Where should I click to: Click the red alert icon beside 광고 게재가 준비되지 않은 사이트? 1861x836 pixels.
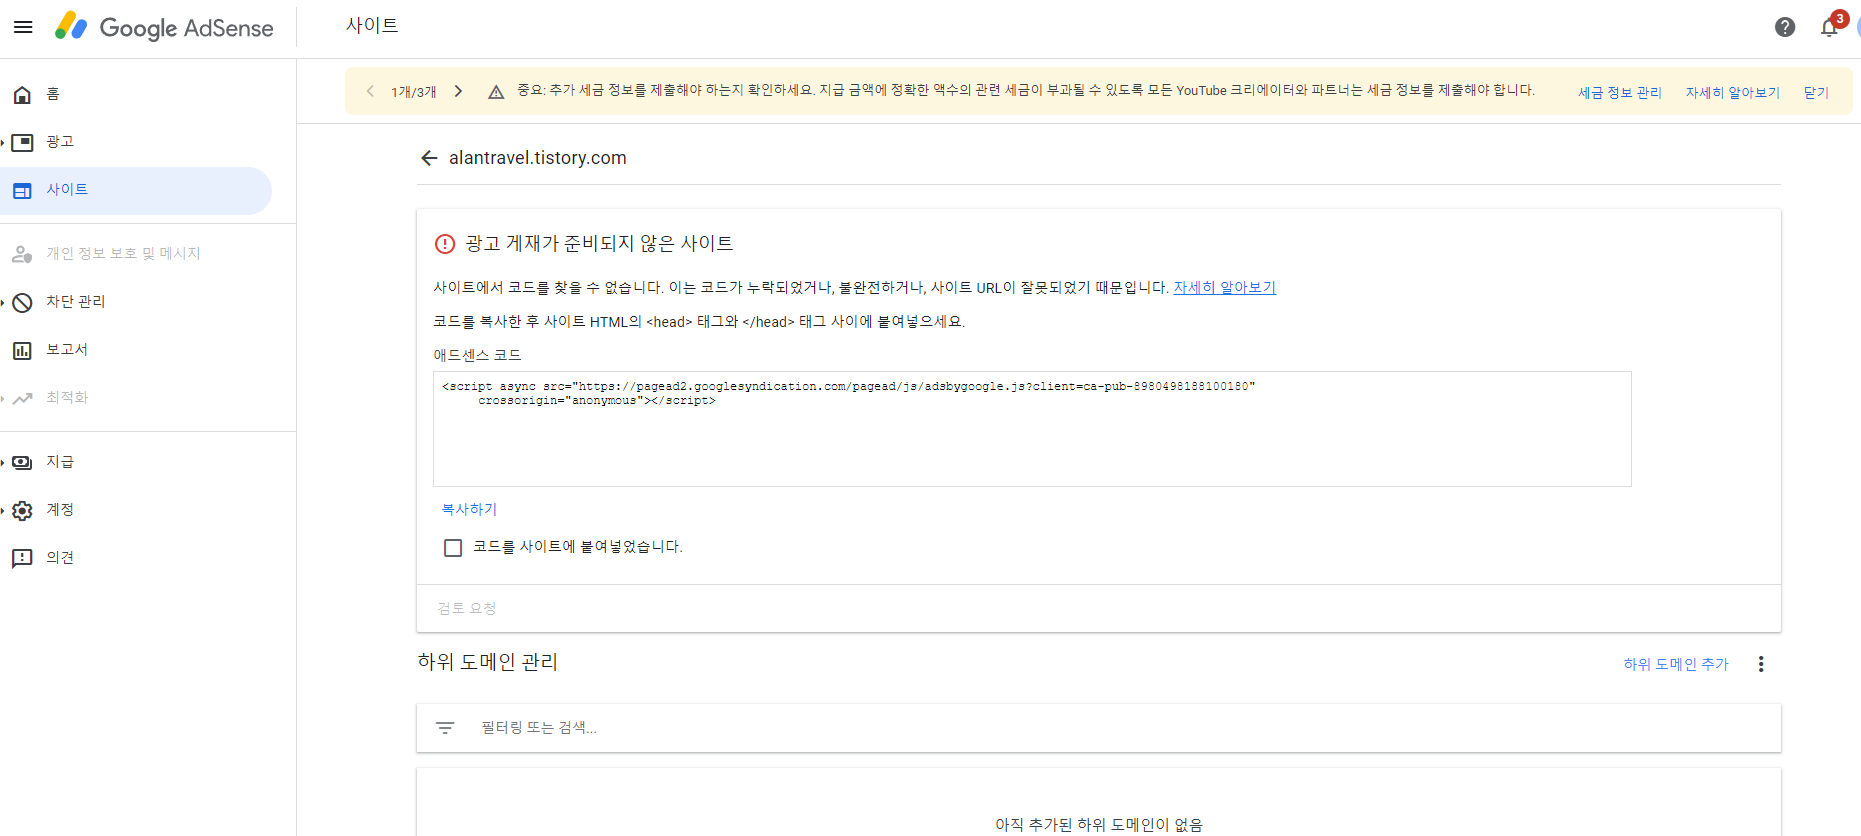coord(445,244)
